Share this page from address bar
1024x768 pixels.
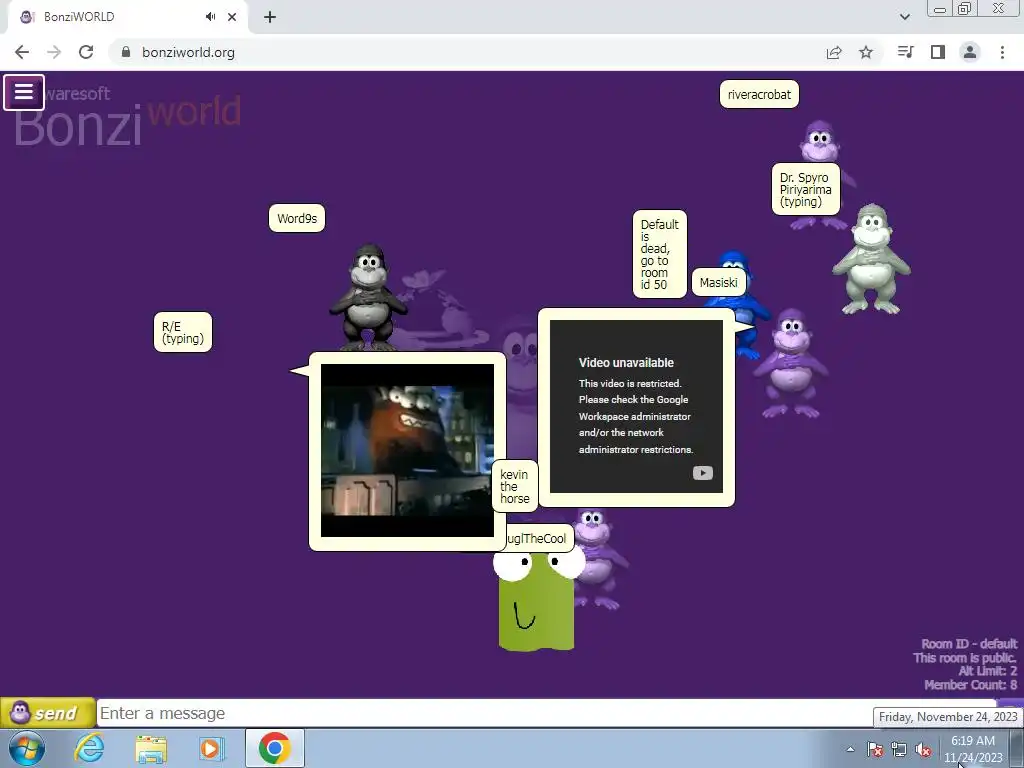point(834,52)
